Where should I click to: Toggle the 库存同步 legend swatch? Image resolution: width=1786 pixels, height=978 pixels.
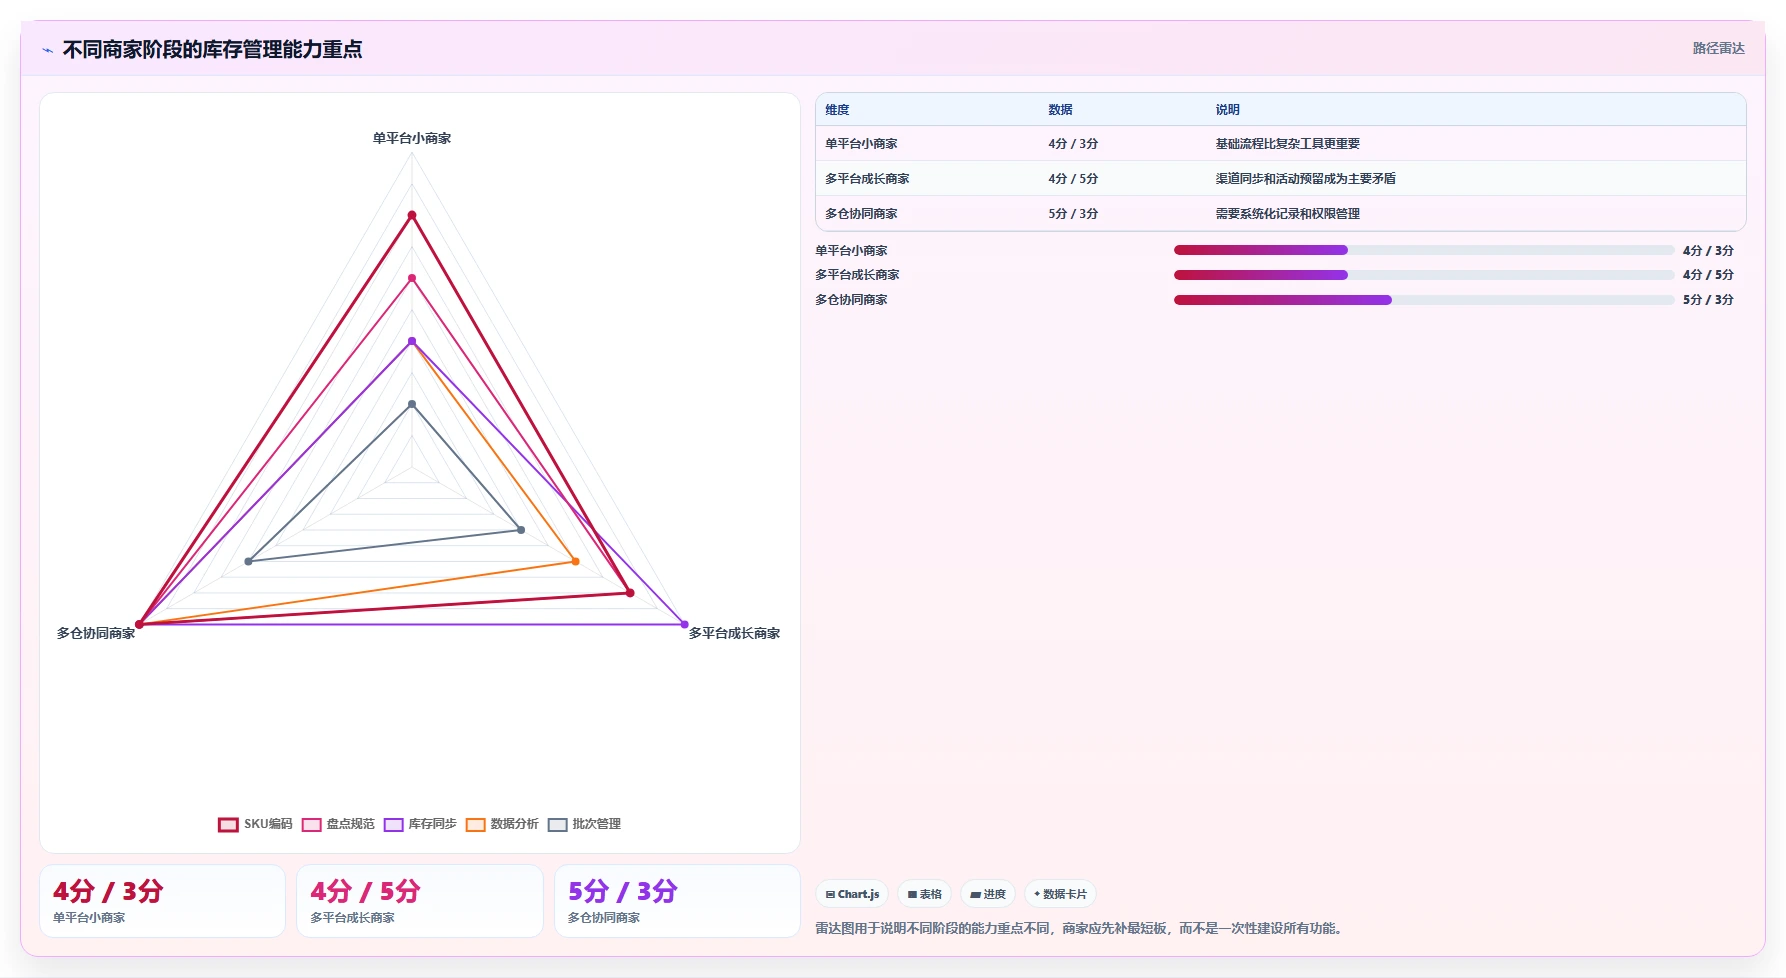tap(393, 824)
